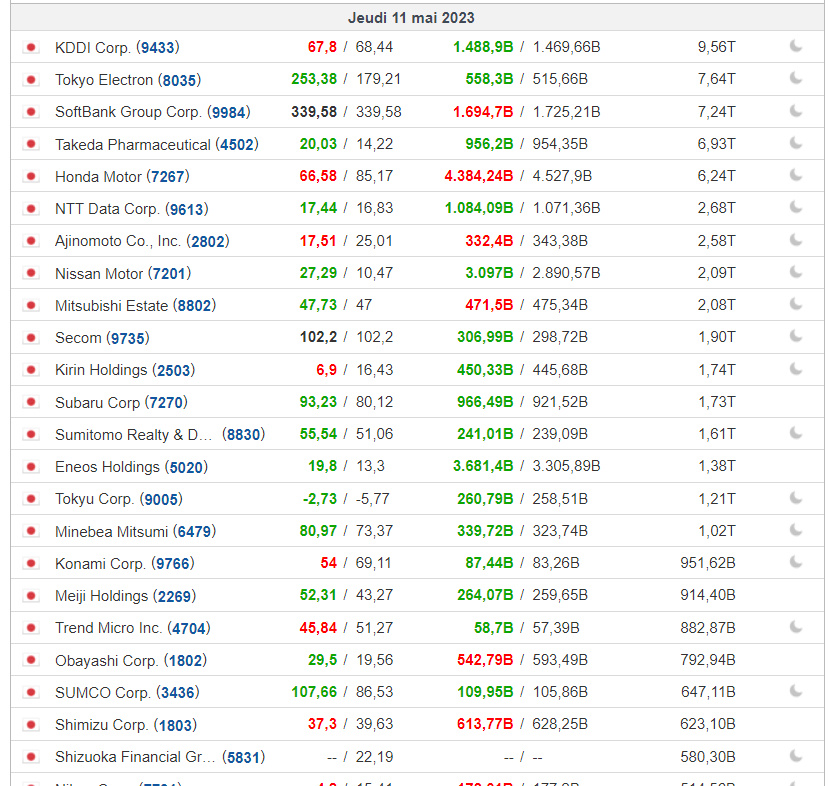Select Honda's revenue figure 4.384,24B

[x=479, y=176]
